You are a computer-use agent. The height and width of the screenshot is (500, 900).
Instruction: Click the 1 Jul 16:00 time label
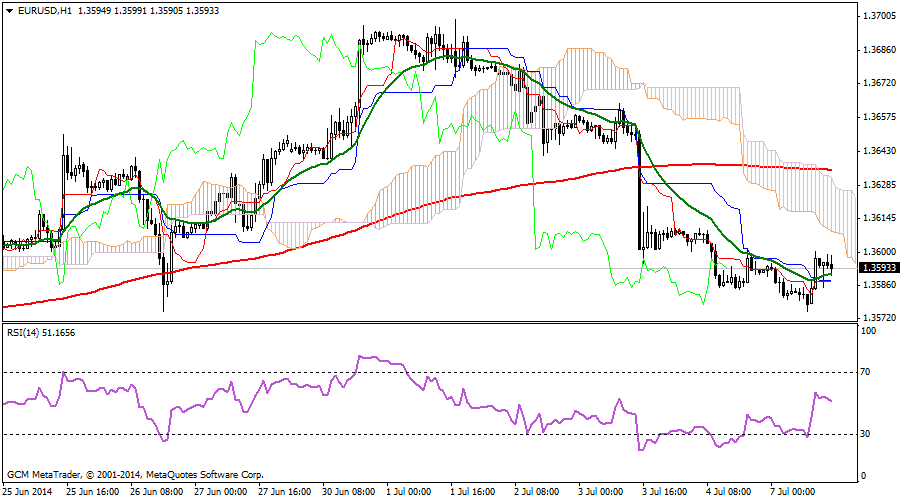(473, 492)
